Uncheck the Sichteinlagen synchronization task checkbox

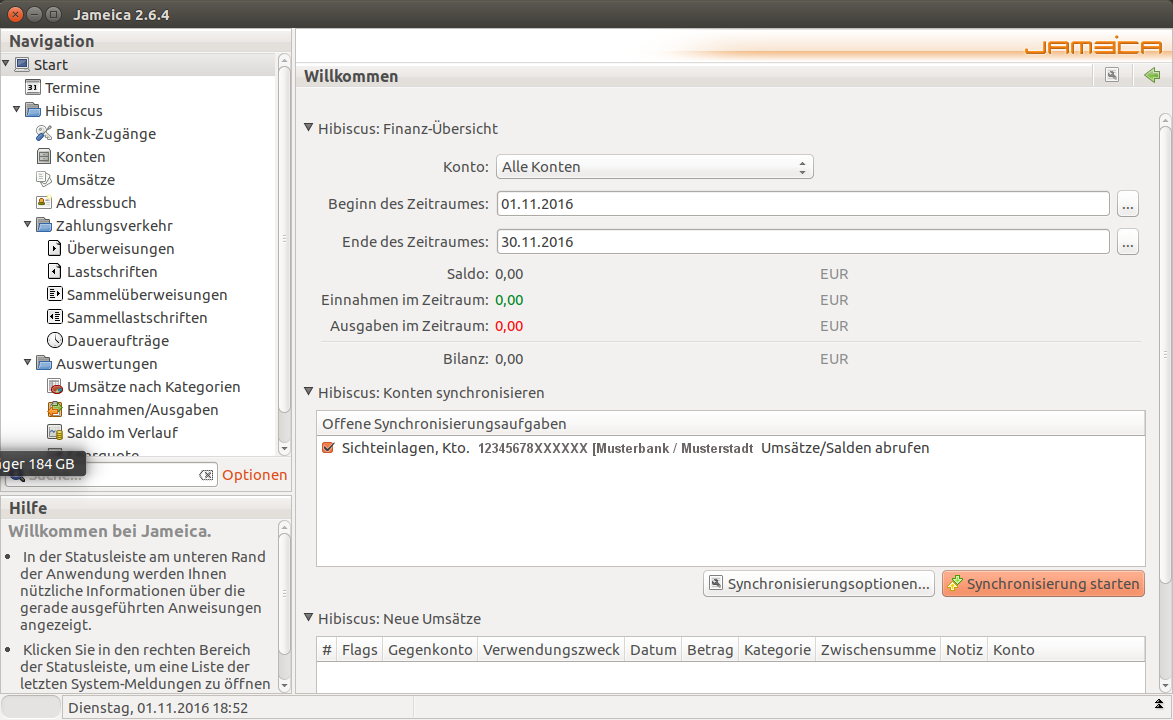(x=328, y=448)
